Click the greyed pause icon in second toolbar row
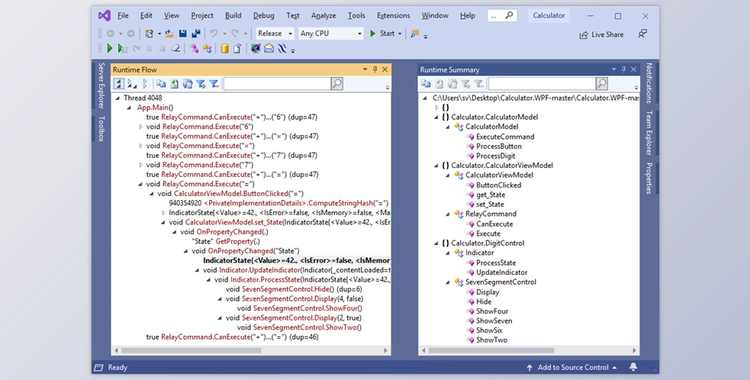Viewport: 750px width, 380px height. coord(149,48)
